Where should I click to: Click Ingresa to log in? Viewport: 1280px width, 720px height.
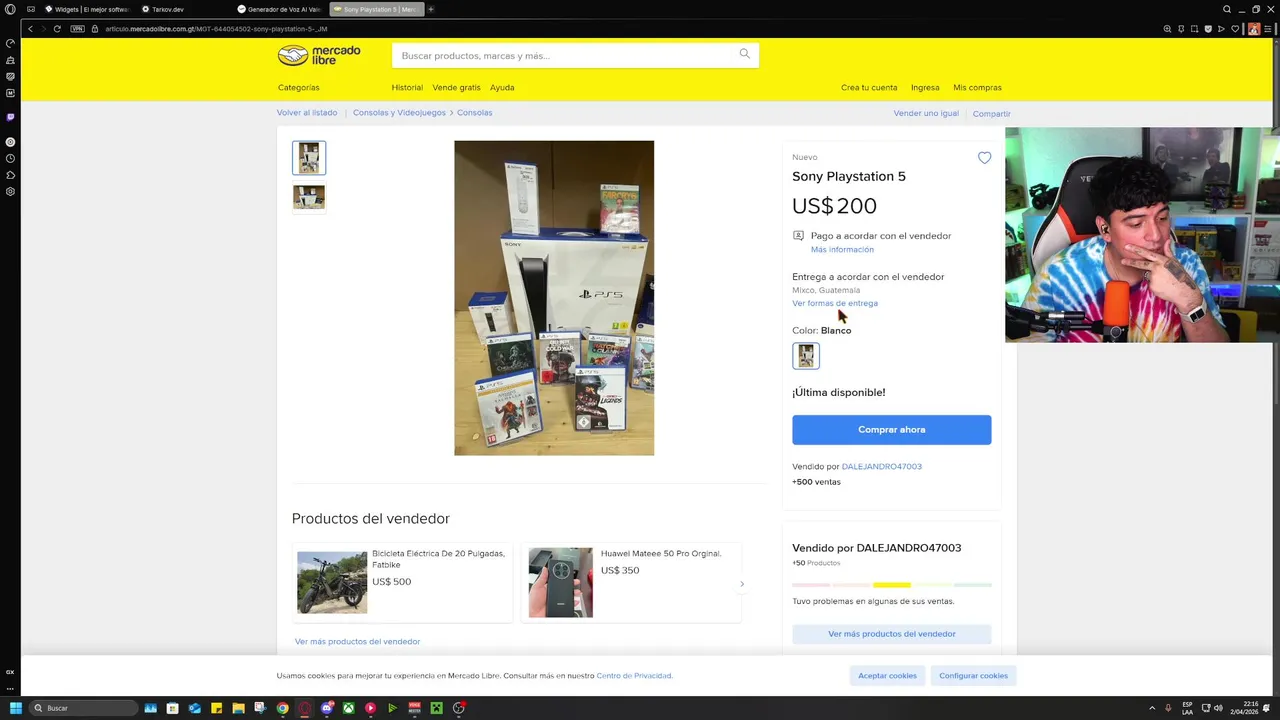point(925,87)
